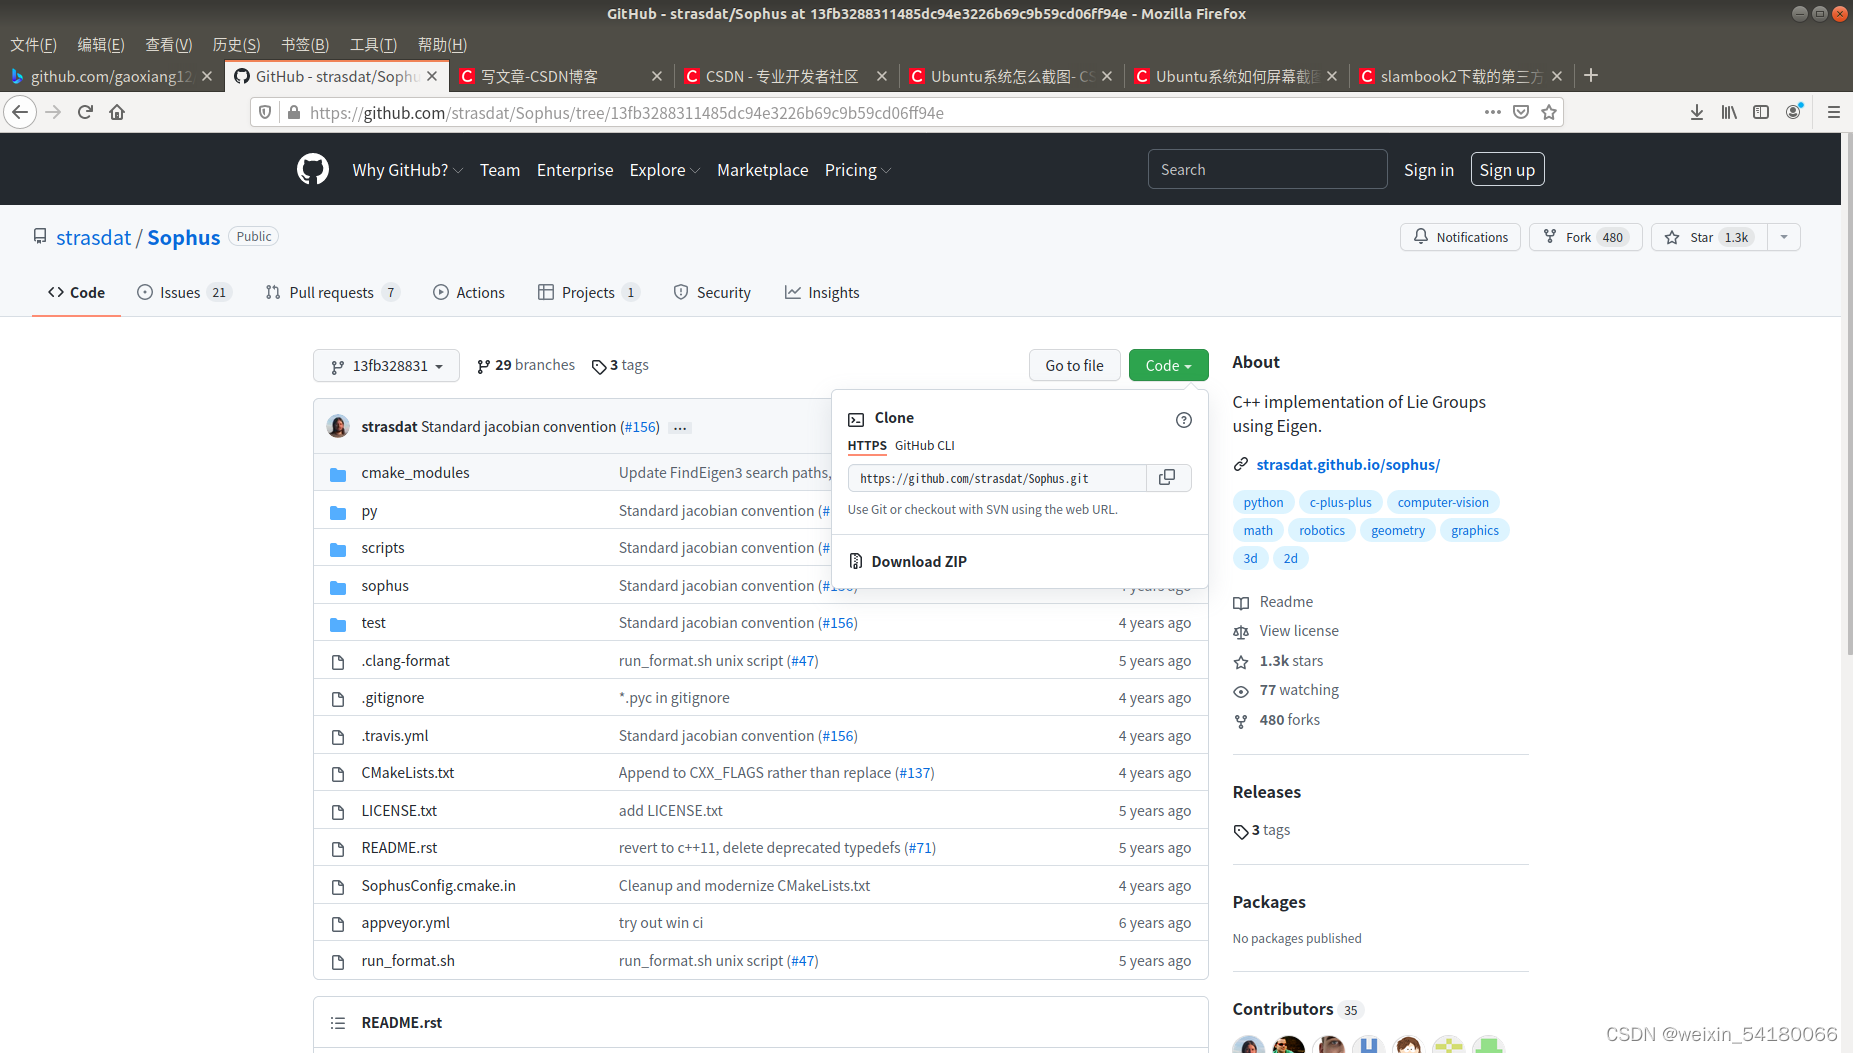Open the green Code dropdown button
This screenshot has width=1853, height=1053.
(x=1168, y=366)
